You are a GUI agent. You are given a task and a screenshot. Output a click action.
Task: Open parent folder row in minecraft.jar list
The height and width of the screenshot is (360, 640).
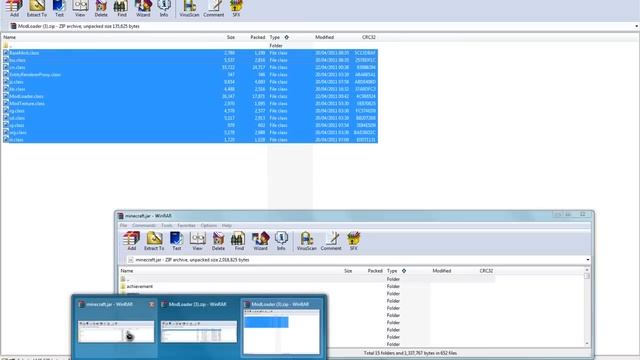(x=307, y=279)
